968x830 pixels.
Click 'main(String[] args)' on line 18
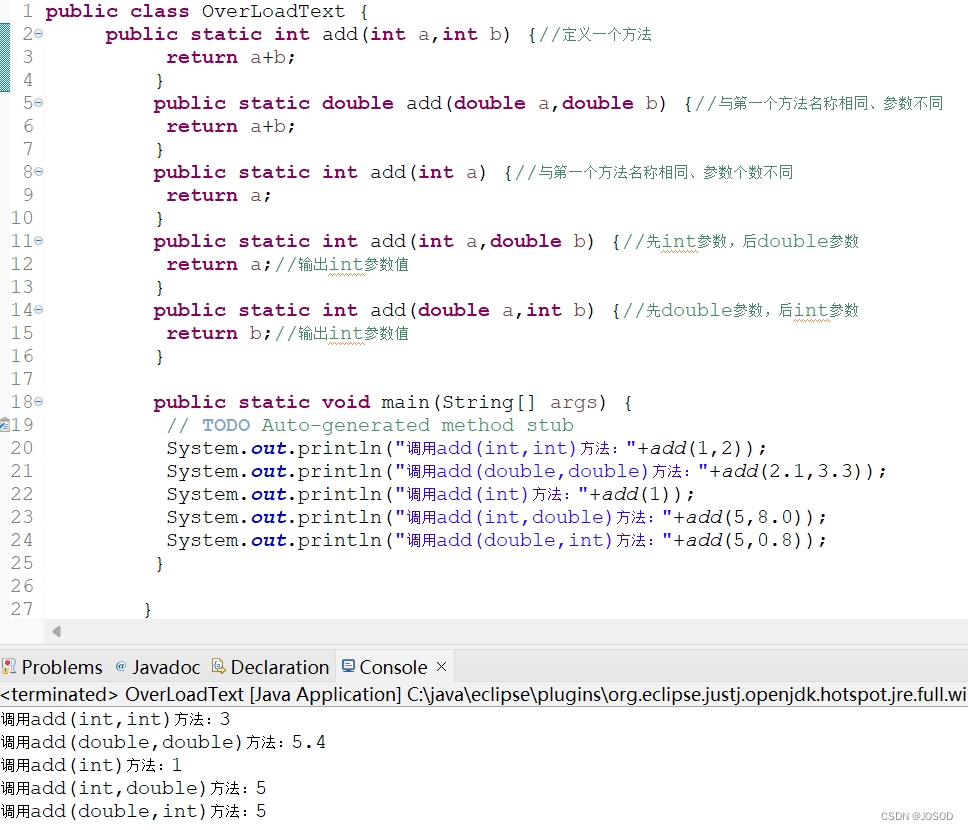coord(494,402)
